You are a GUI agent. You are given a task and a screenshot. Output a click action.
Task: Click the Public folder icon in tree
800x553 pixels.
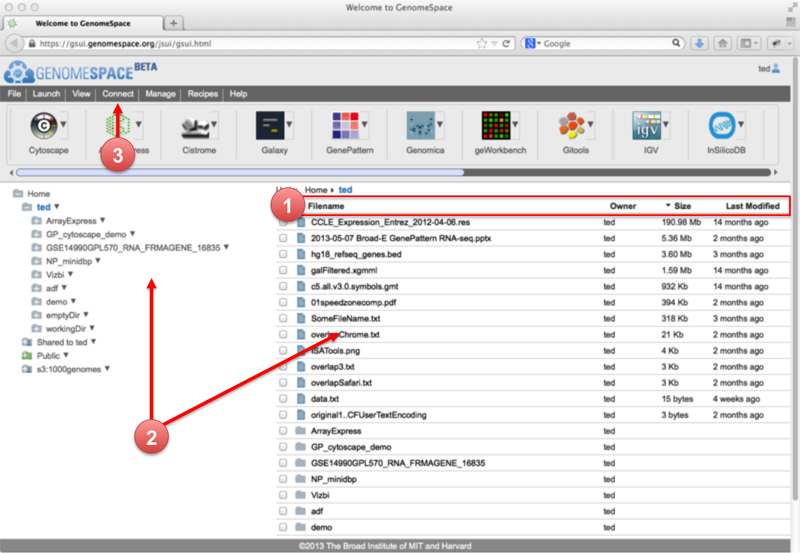pos(27,356)
